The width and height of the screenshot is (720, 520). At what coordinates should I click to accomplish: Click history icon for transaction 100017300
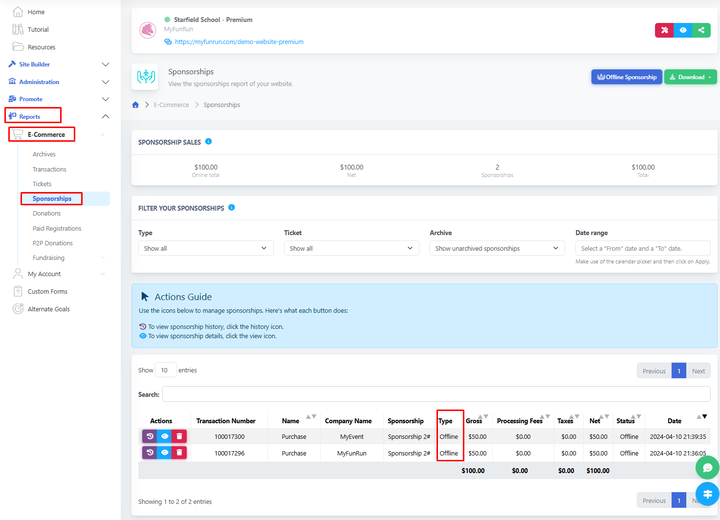149,437
